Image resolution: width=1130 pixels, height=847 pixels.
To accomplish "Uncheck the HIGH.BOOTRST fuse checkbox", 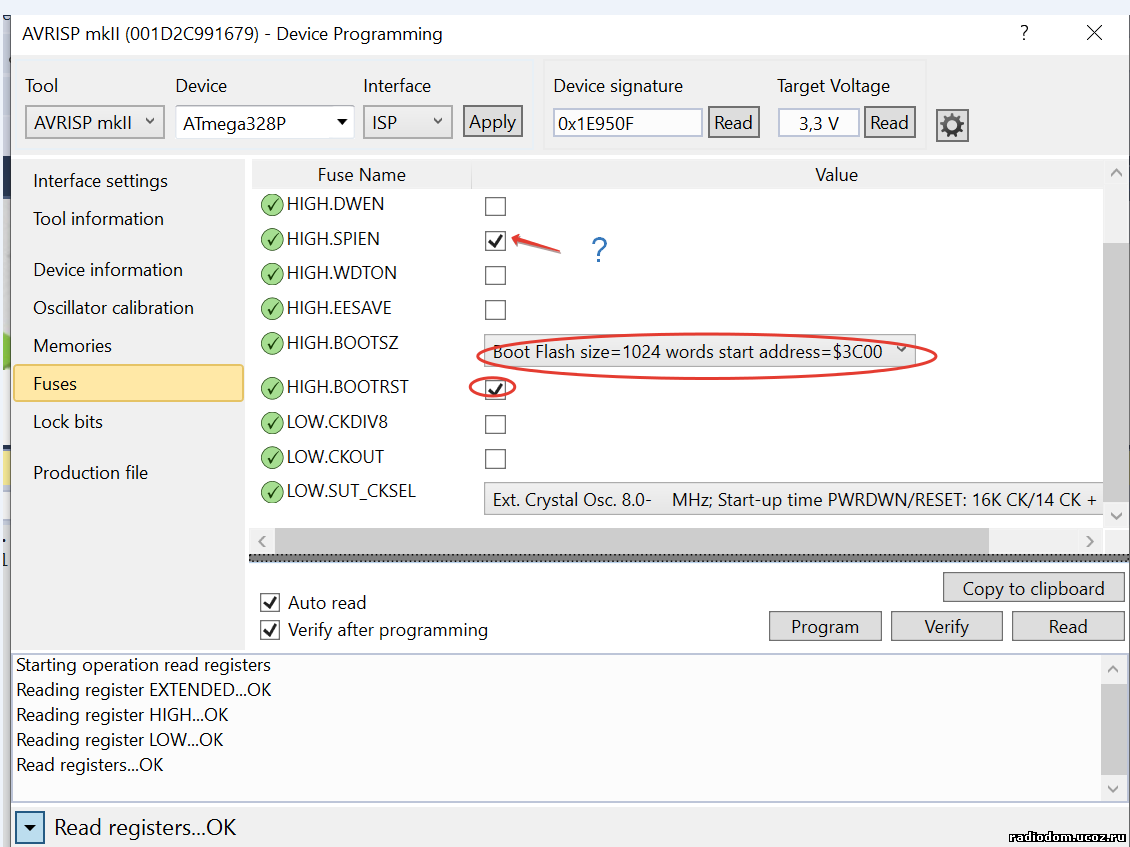I will pyautogui.click(x=495, y=389).
